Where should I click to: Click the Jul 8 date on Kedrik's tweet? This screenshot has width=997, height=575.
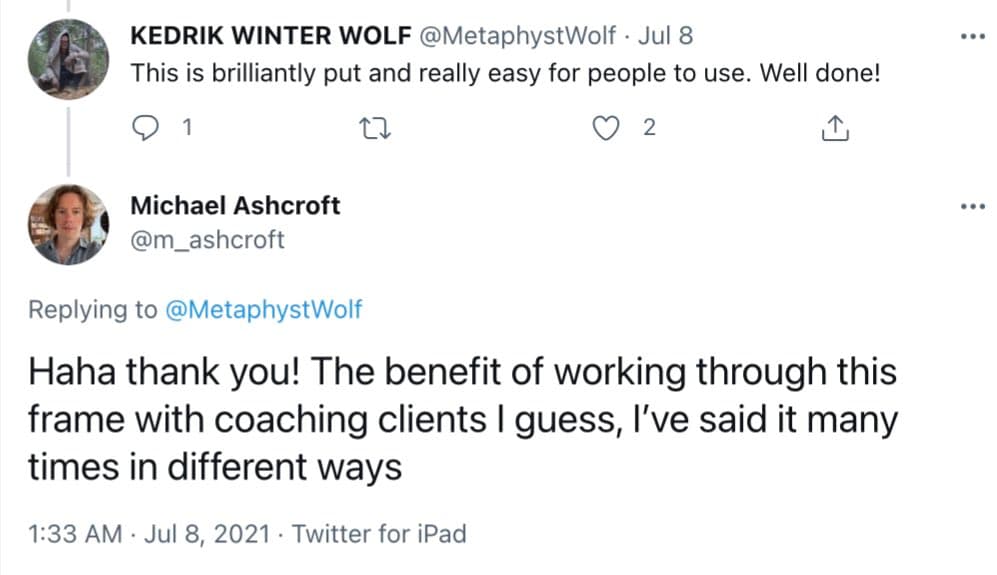coord(665,36)
